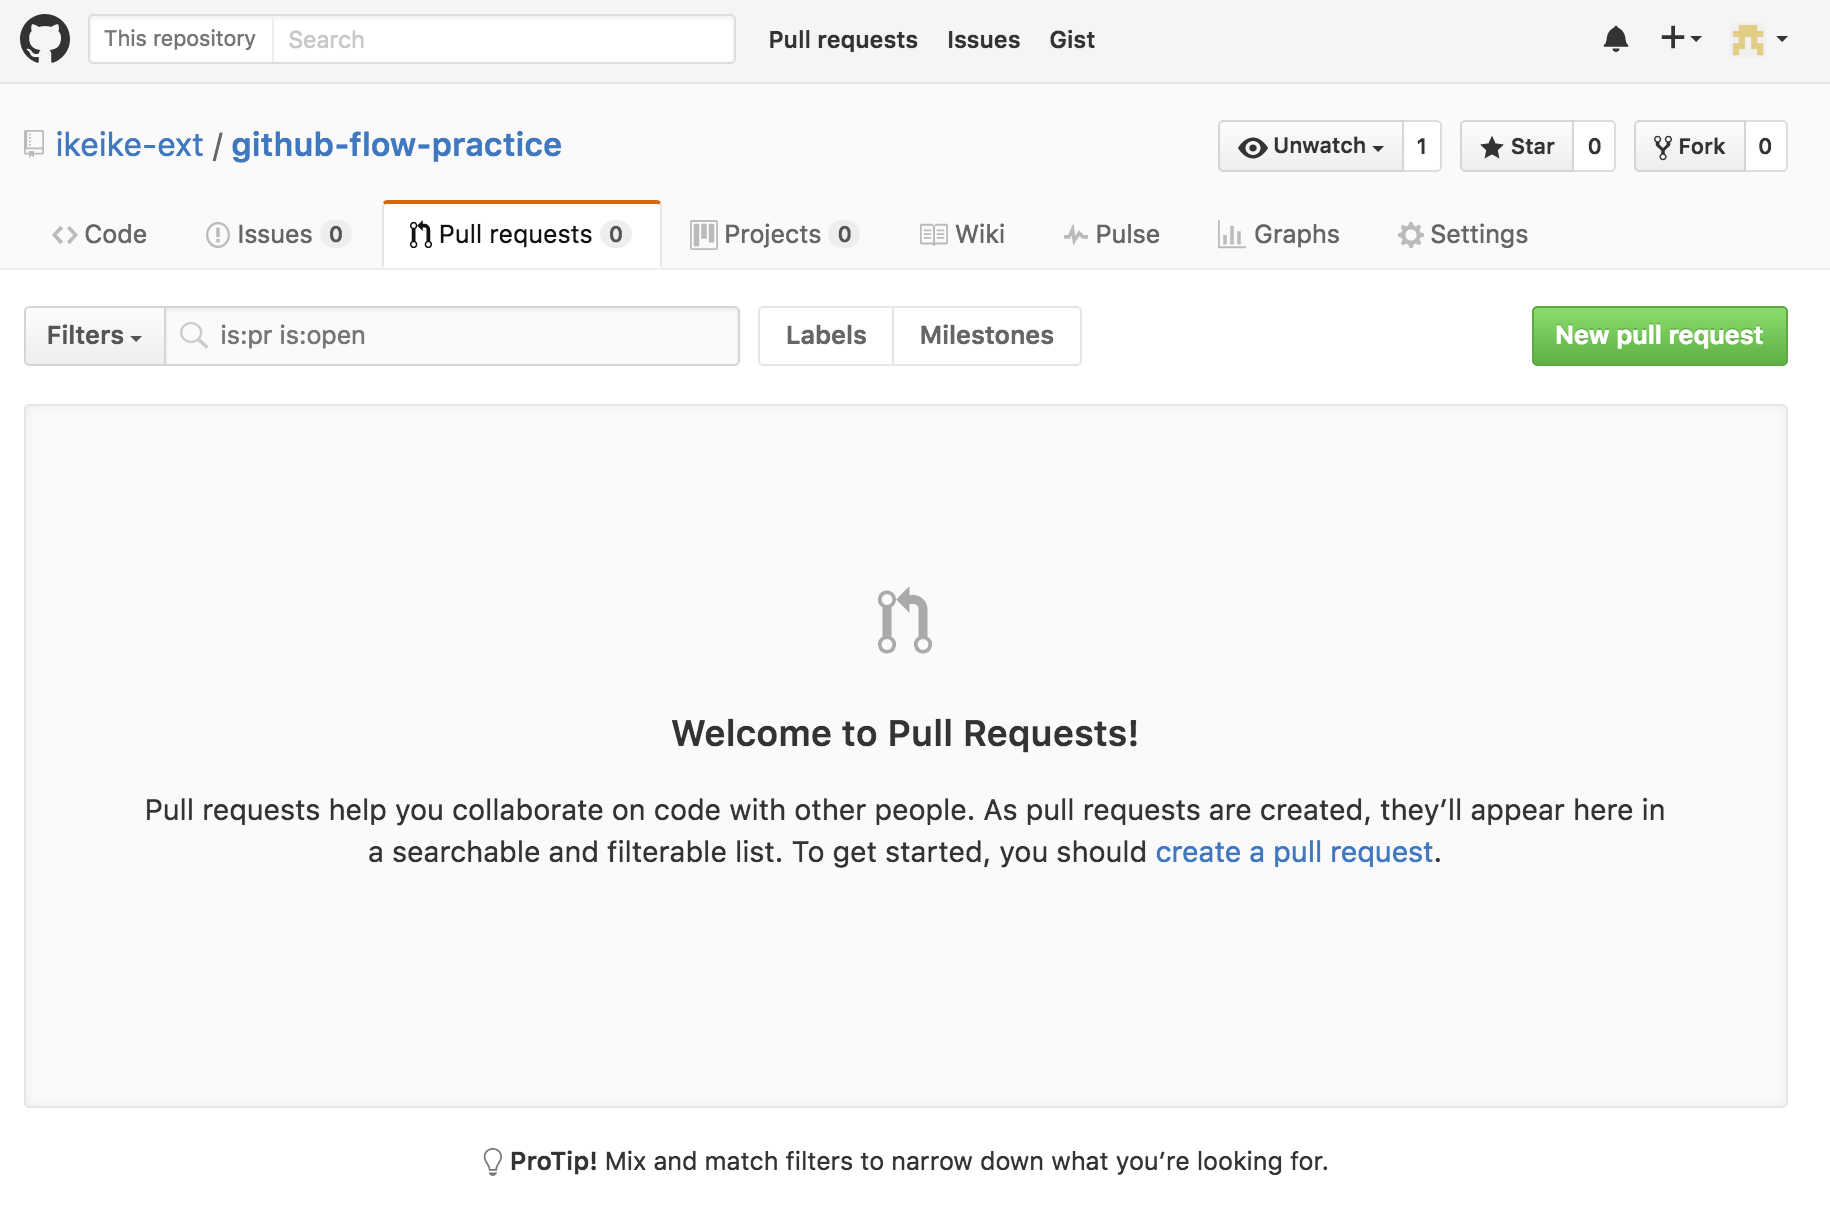Click the ProTip lightbulb icon
The width and height of the screenshot is (1830, 1208).
(x=492, y=1161)
